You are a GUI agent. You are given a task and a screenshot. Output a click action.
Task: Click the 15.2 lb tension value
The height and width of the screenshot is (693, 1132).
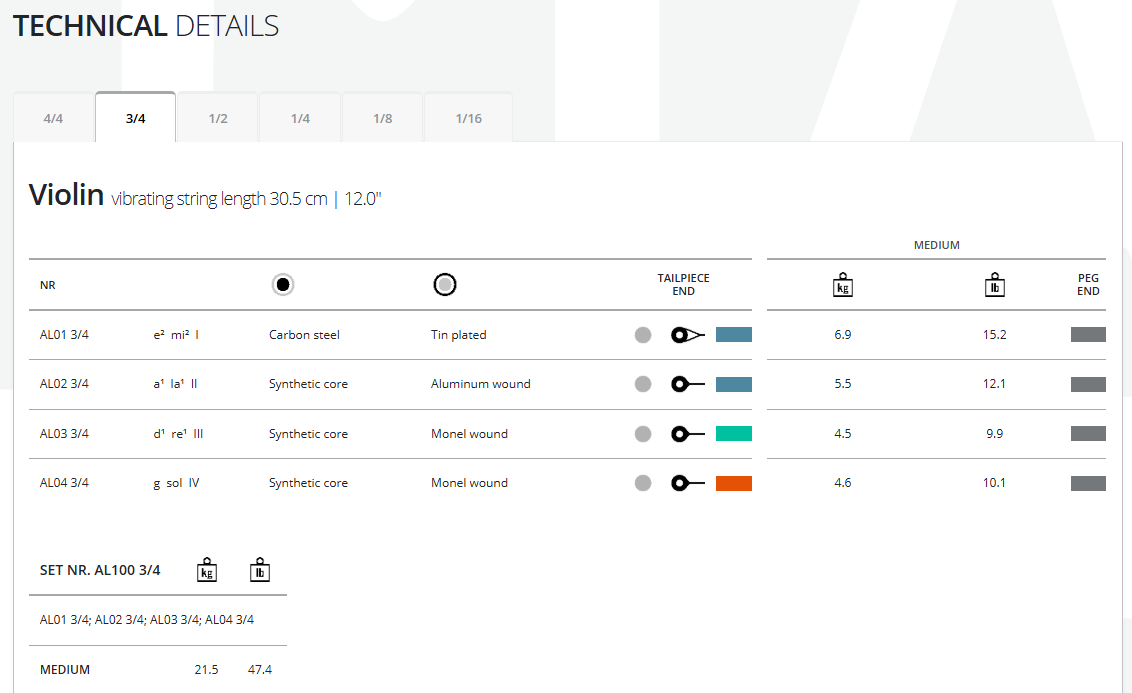994,335
